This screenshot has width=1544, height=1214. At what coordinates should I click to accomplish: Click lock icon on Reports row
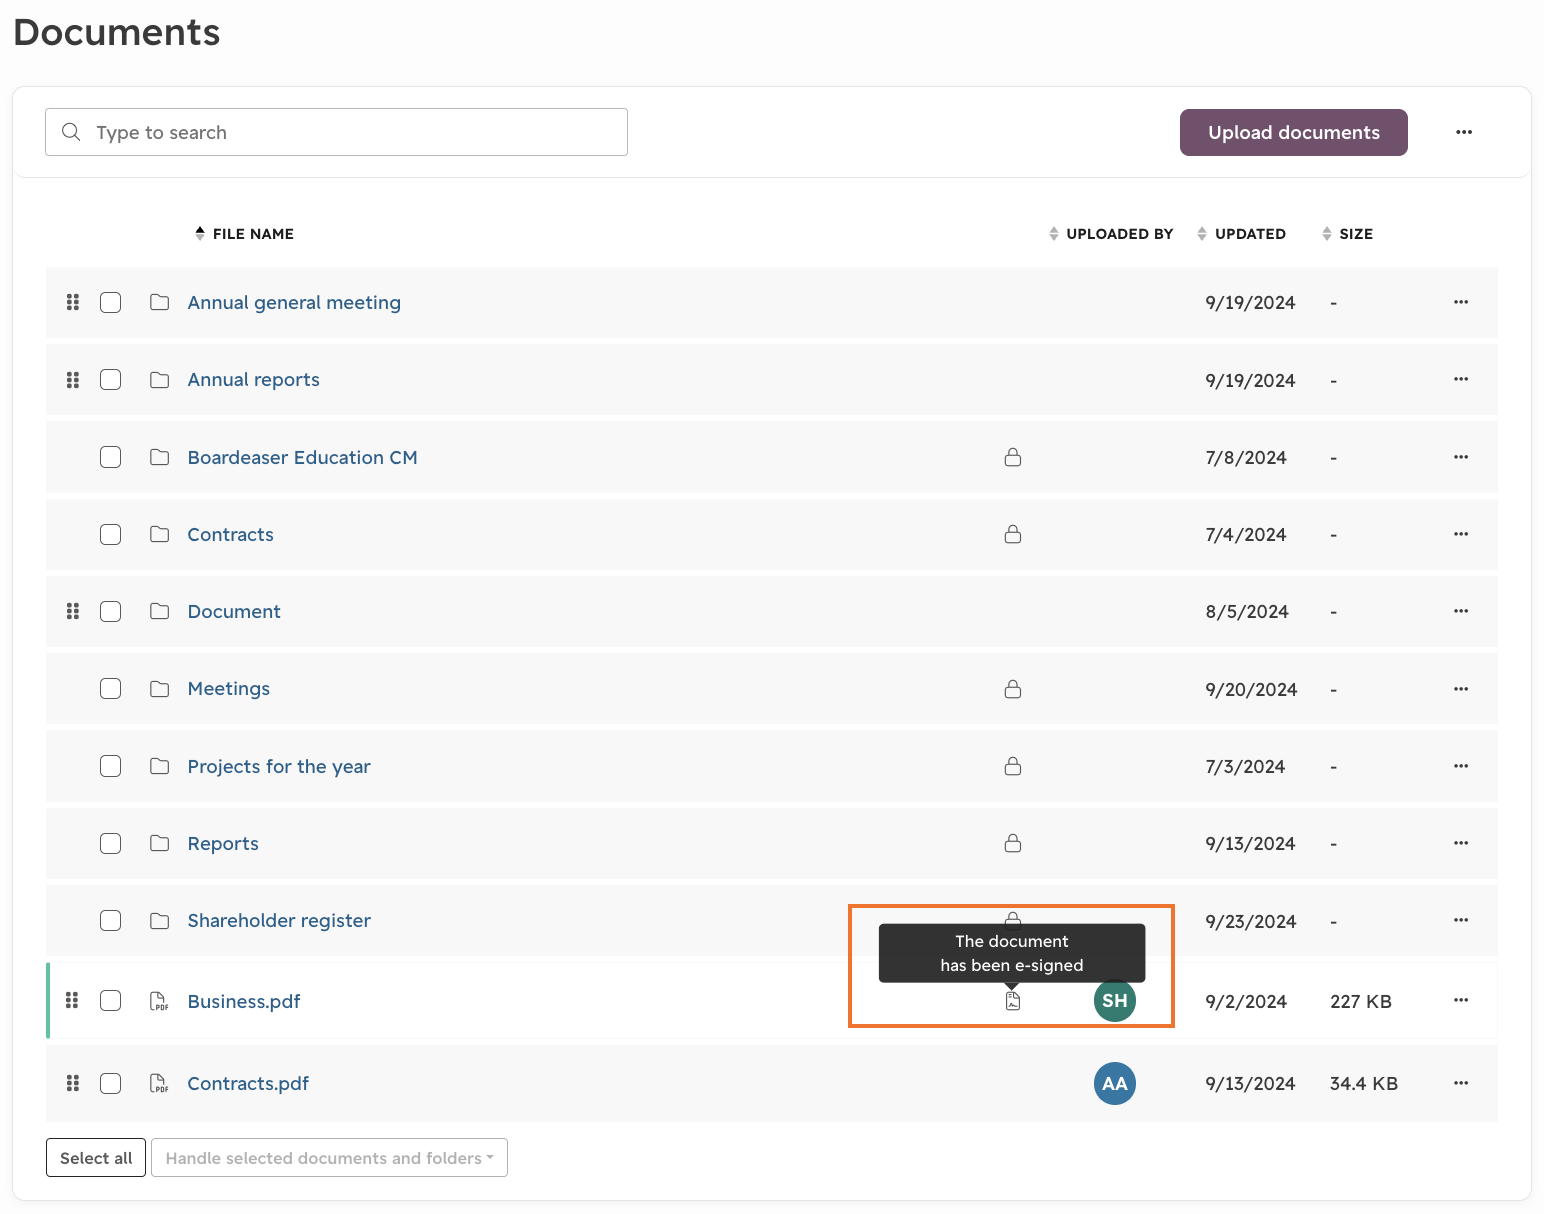1013,843
